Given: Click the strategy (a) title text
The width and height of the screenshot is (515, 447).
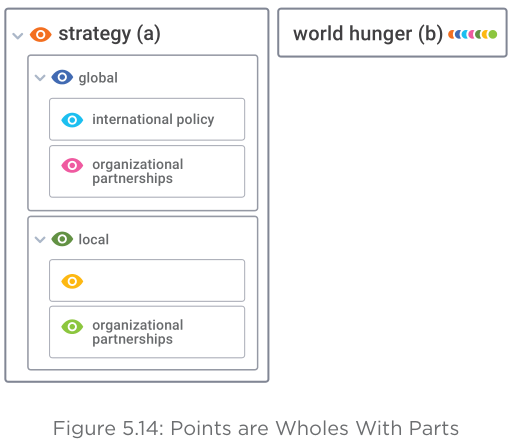Looking at the screenshot, I should coord(109,34).
